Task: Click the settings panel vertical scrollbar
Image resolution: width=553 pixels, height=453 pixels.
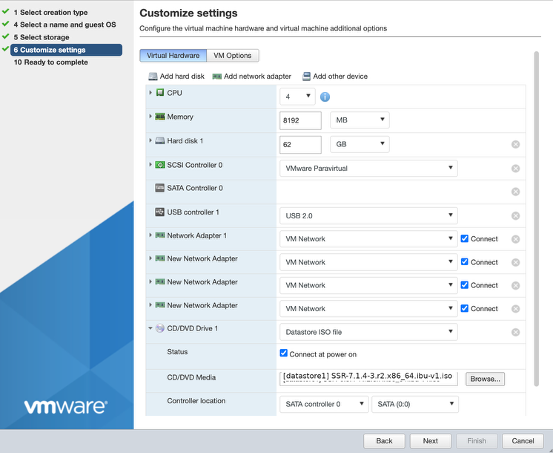Action: [536, 219]
